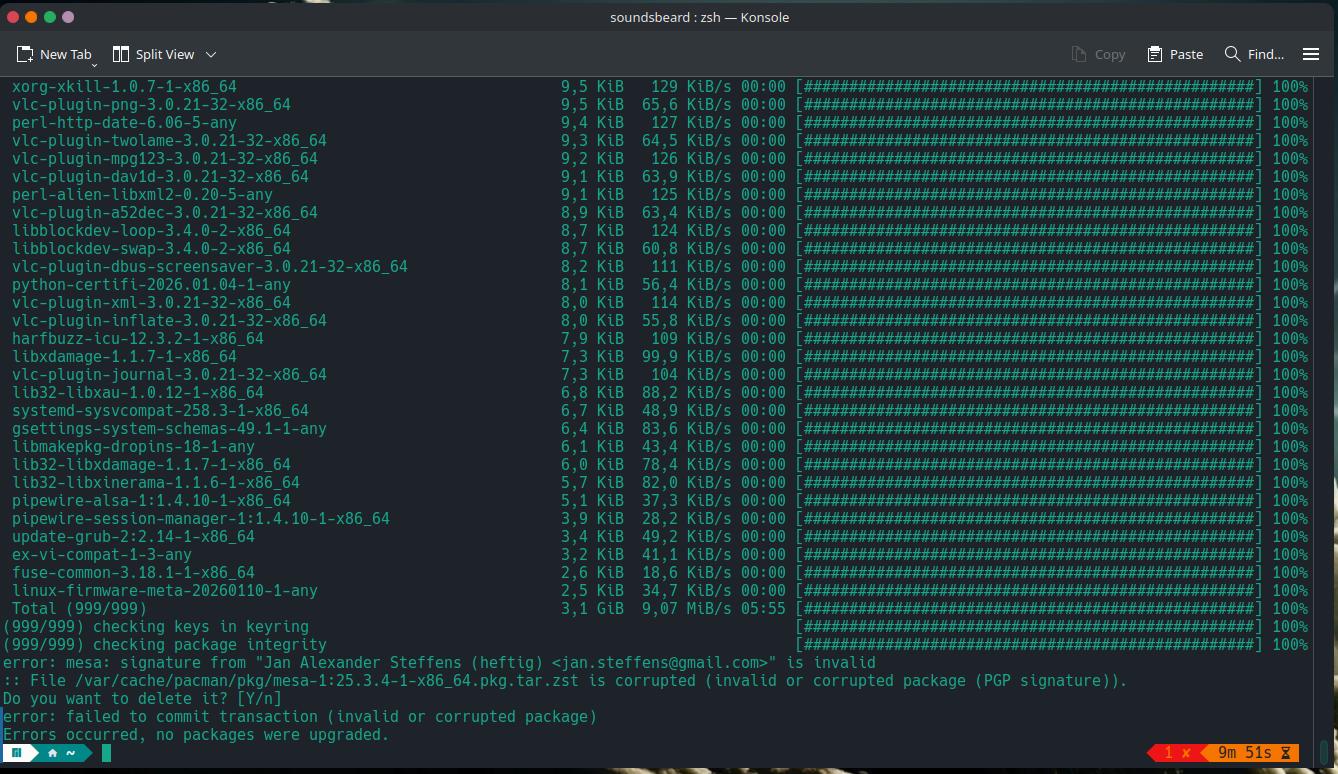The image size is (1338, 774).
Task: Click the red error status indicator
Action: 1177,753
